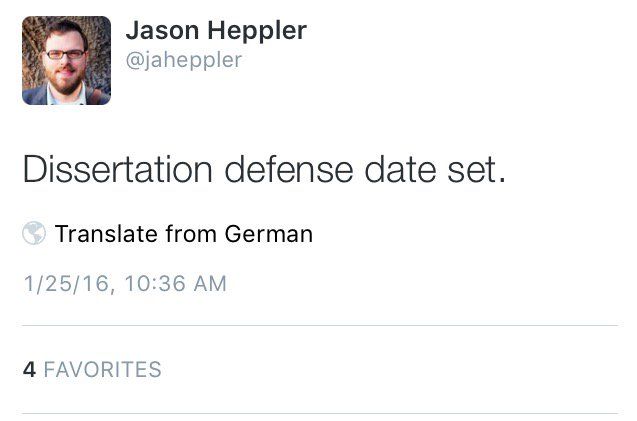Viewport: 637px width, 421px height.
Task: Click the date 1/25/16 in the timestamp
Action: [x=64, y=284]
